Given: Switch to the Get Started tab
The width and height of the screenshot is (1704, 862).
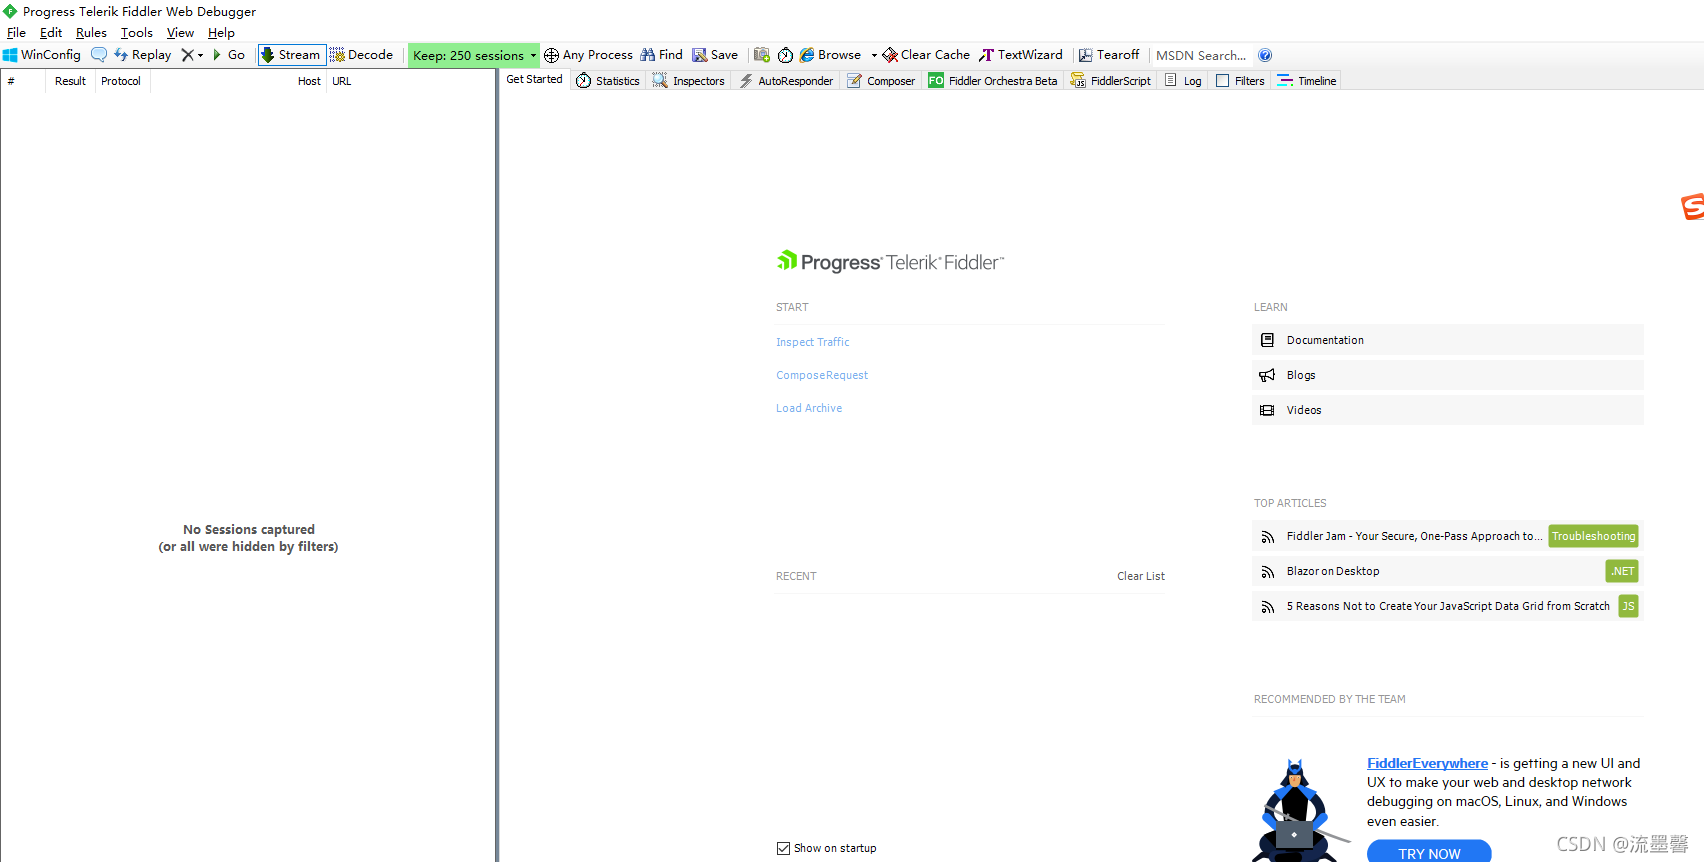Looking at the screenshot, I should click(534, 80).
